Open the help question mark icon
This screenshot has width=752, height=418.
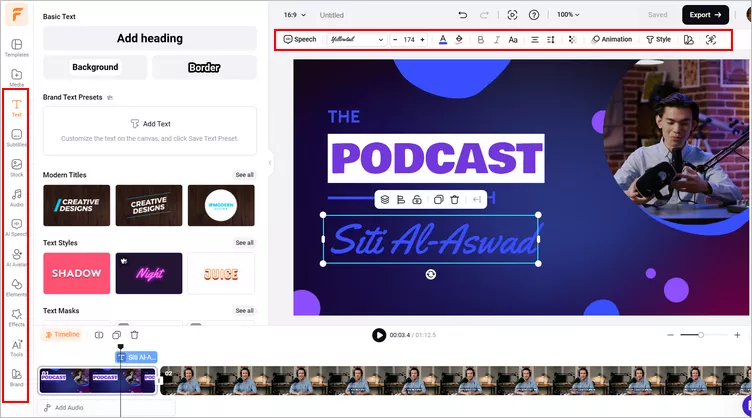coord(534,15)
